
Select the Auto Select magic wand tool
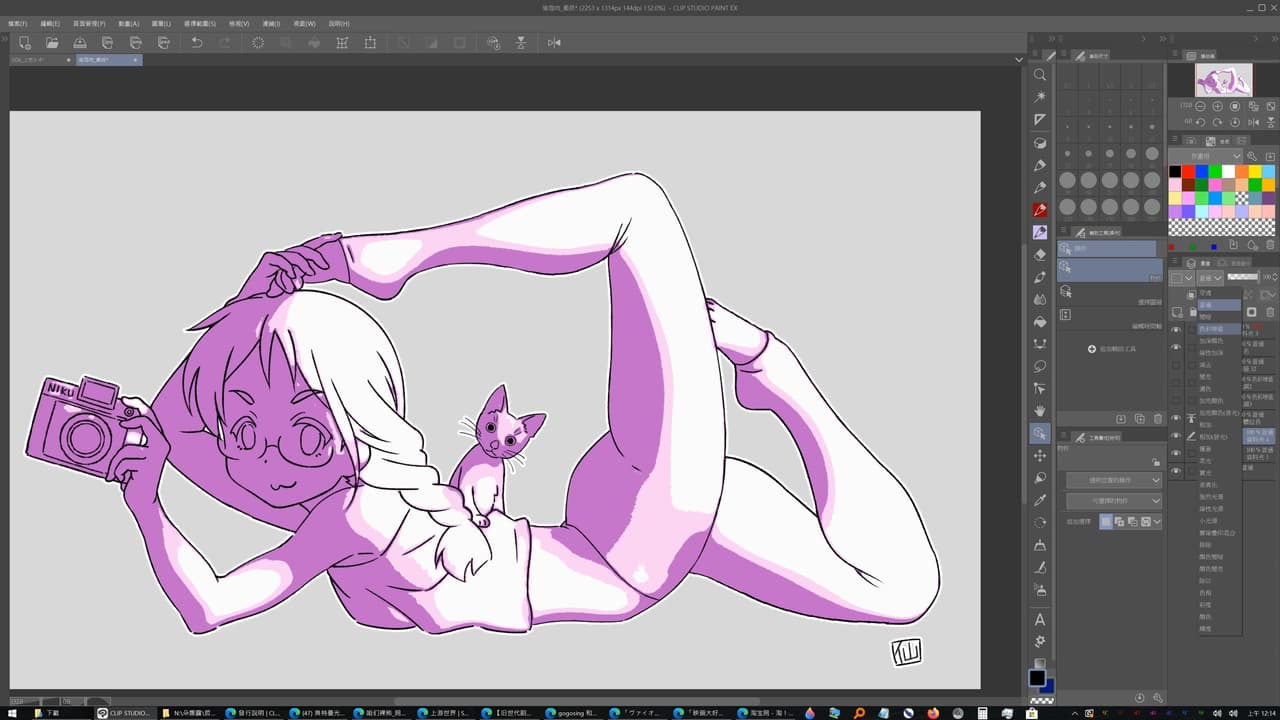pyautogui.click(x=1040, y=97)
